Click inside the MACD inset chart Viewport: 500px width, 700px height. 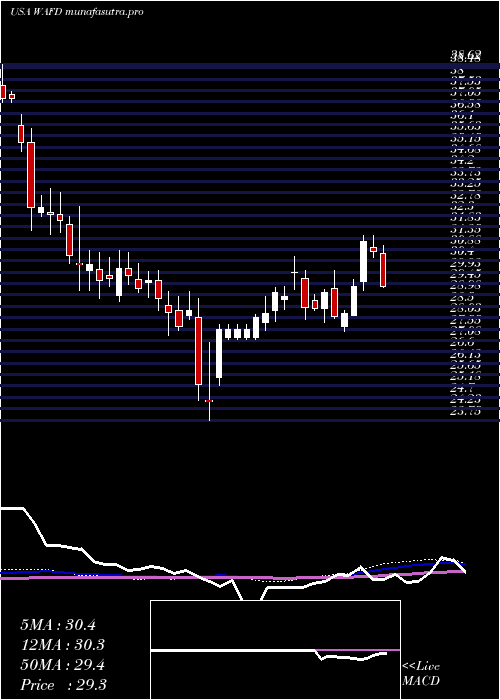pos(275,650)
